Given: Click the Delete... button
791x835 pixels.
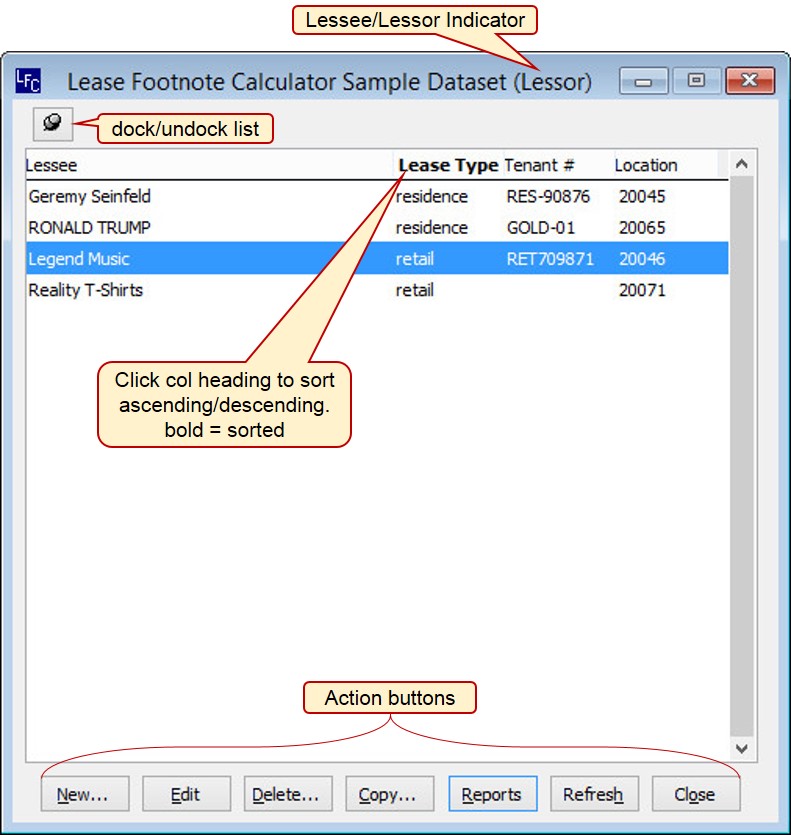Looking at the screenshot, I should (288, 794).
